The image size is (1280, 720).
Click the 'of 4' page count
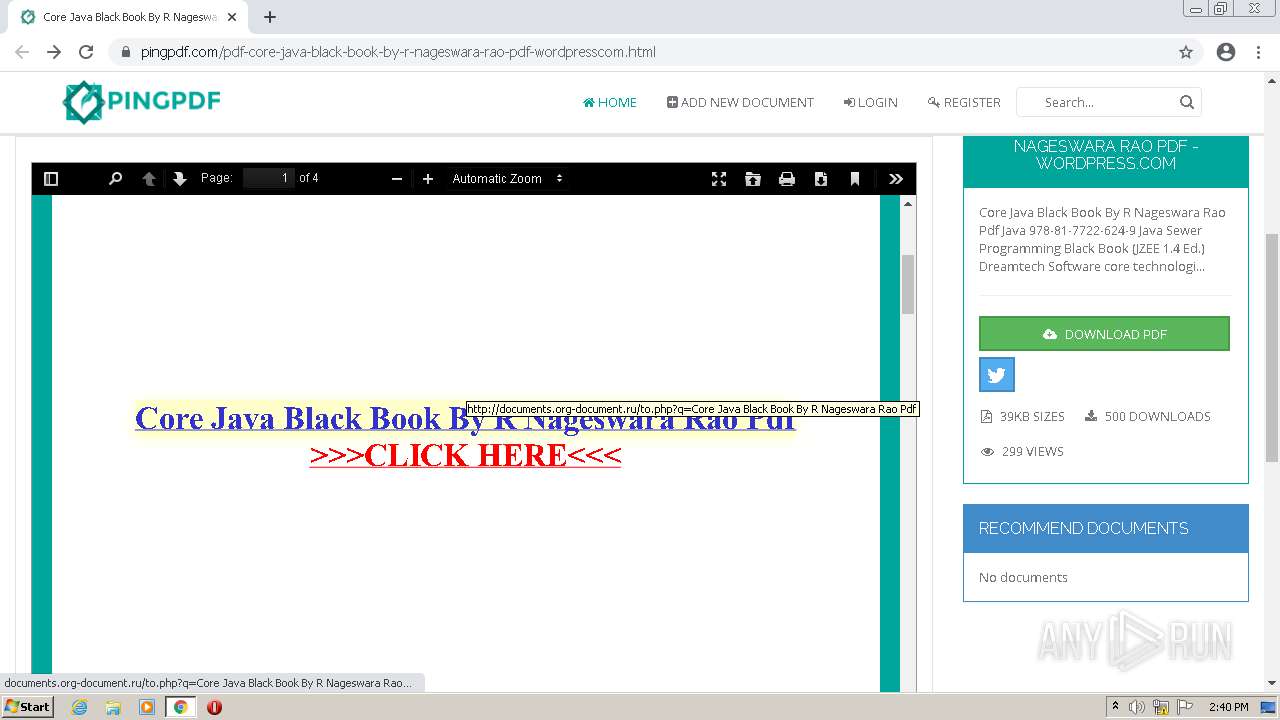pyautogui.click(x=309, y=178)
